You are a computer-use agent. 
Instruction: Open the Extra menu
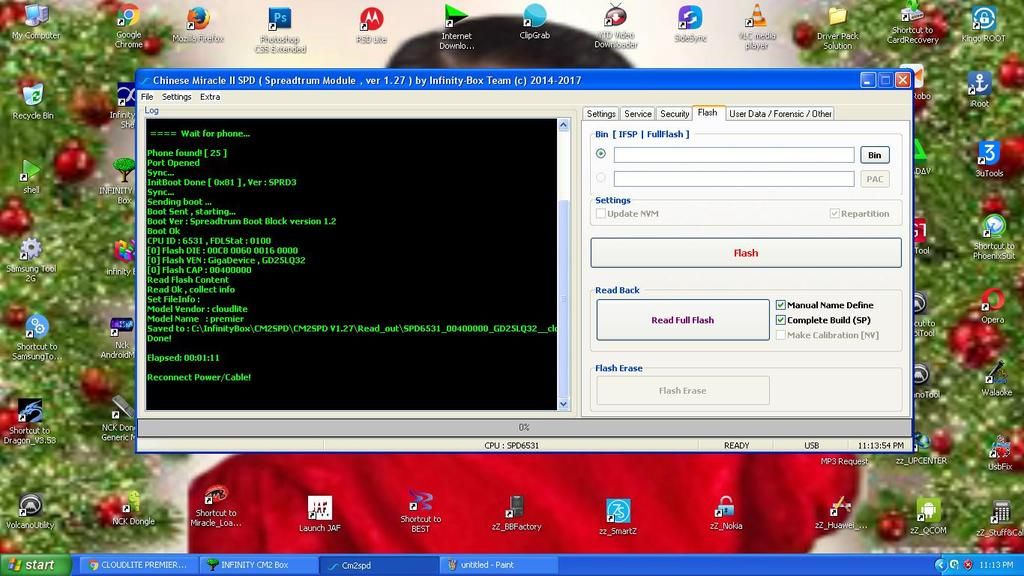(x=210, y=97)
